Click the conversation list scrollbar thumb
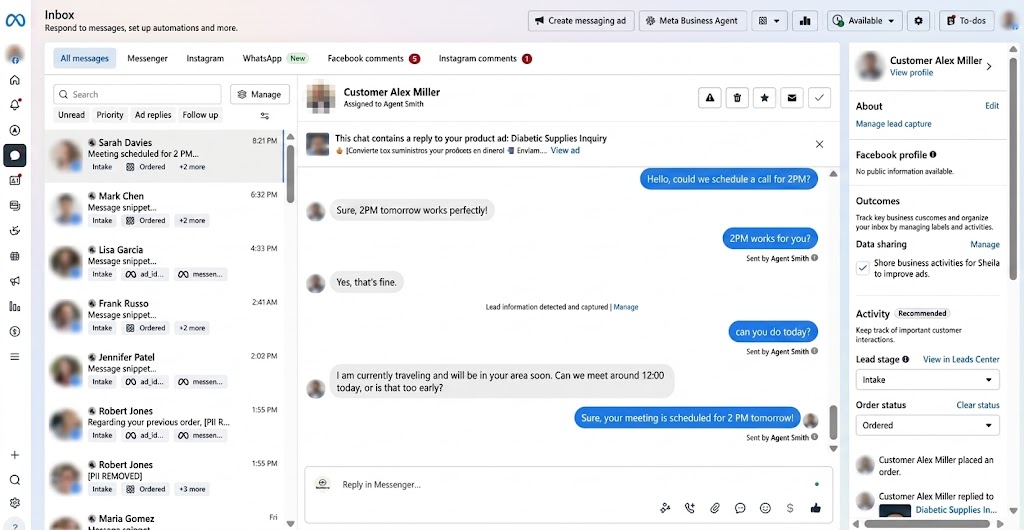The height and width of the screenshot is (530, 1024). pos(291,173)
